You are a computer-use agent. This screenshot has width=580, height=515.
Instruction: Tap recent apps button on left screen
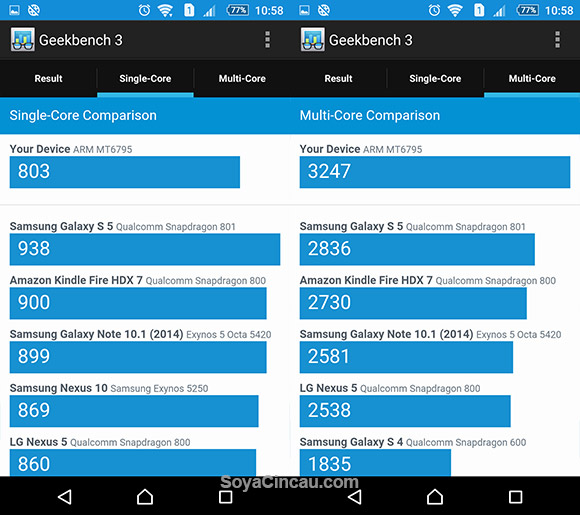[x=225, y=497]
